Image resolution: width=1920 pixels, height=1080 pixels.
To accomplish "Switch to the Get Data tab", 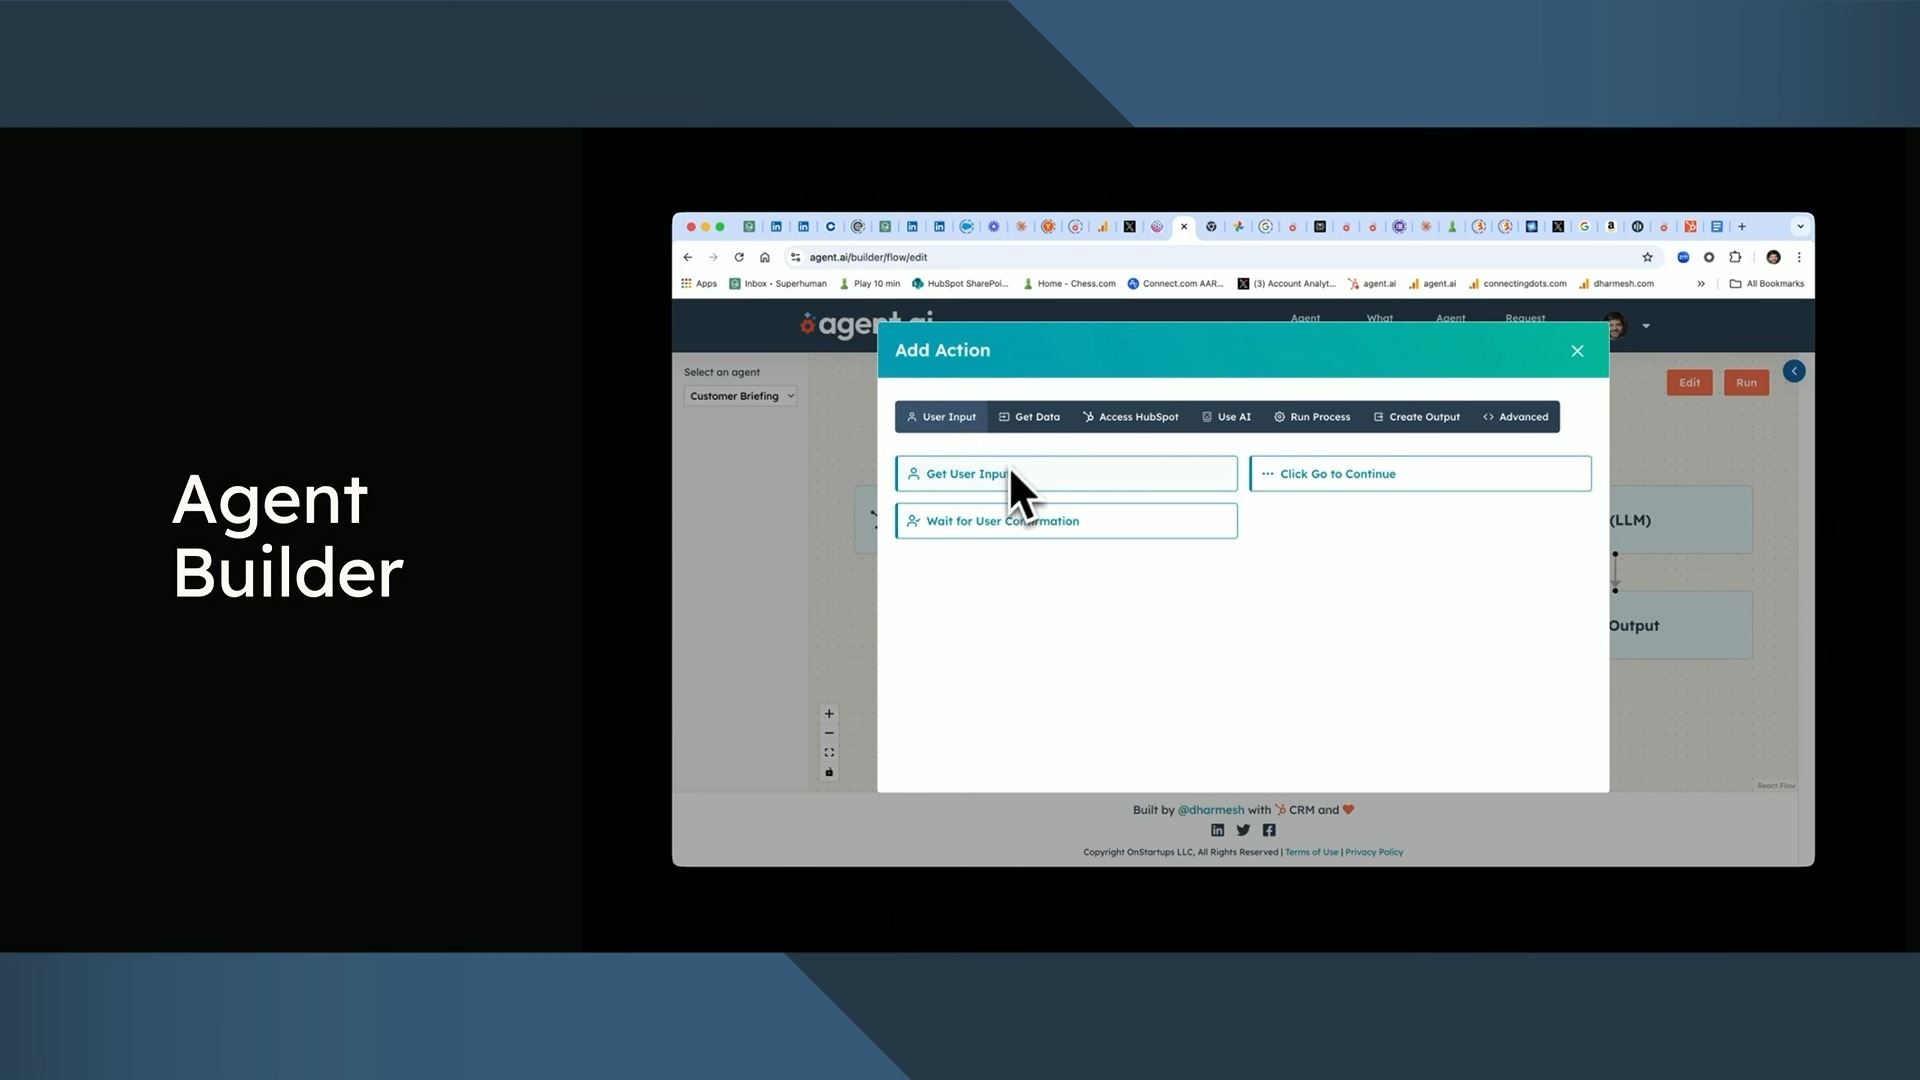I will (x=1029, y=417).
